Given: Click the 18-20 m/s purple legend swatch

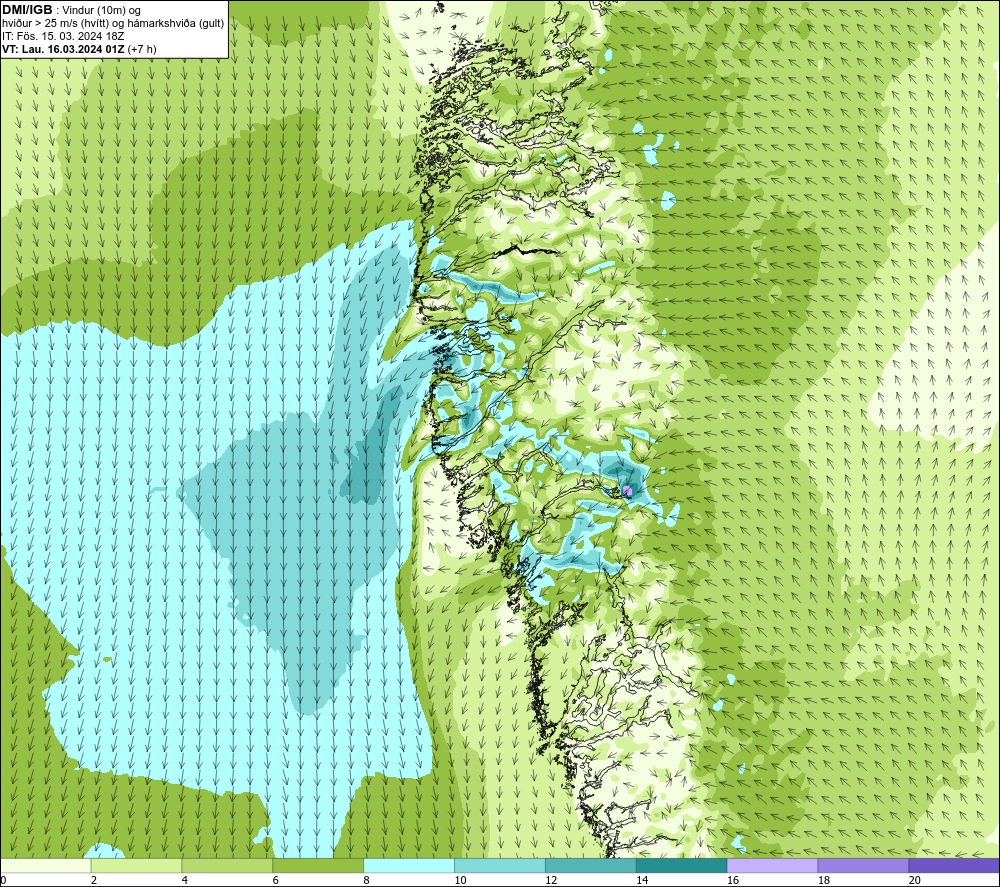Looking at the screenshot, I should tap(863, 866).
